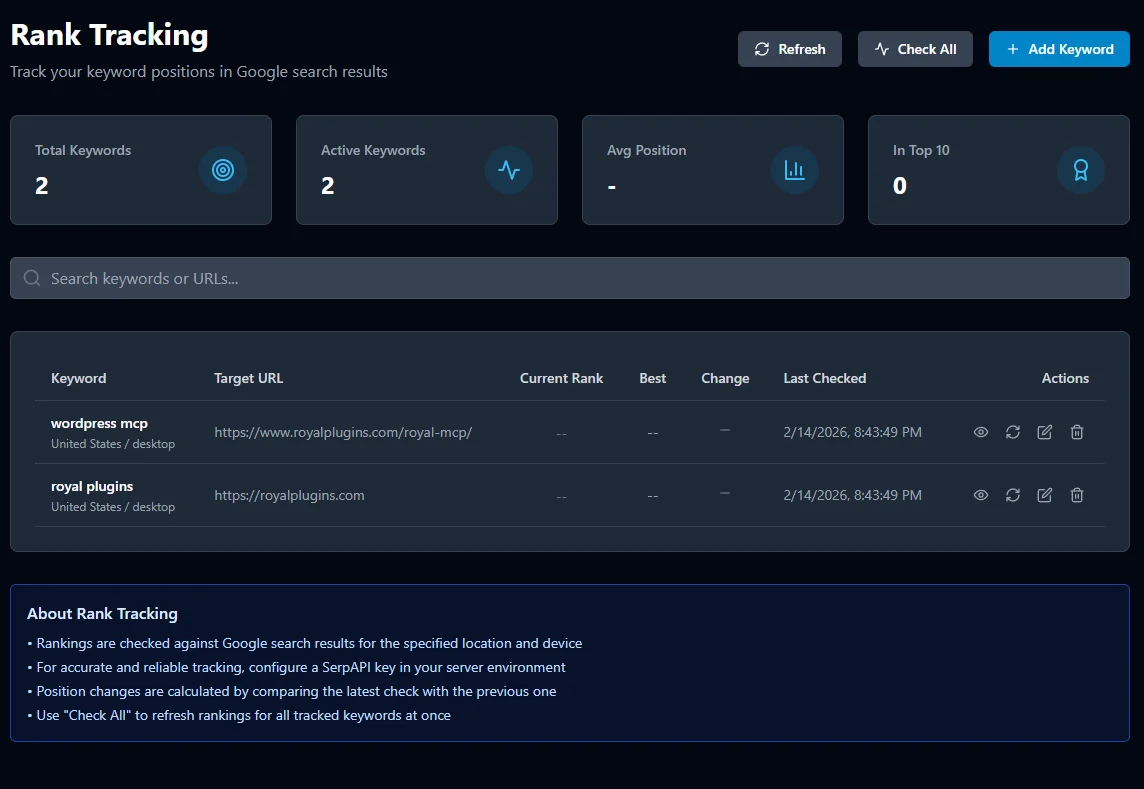The image size is (1144, 789).
Task: Re-check ranking for royal plugins keyword
Action: click(1012, 495)
